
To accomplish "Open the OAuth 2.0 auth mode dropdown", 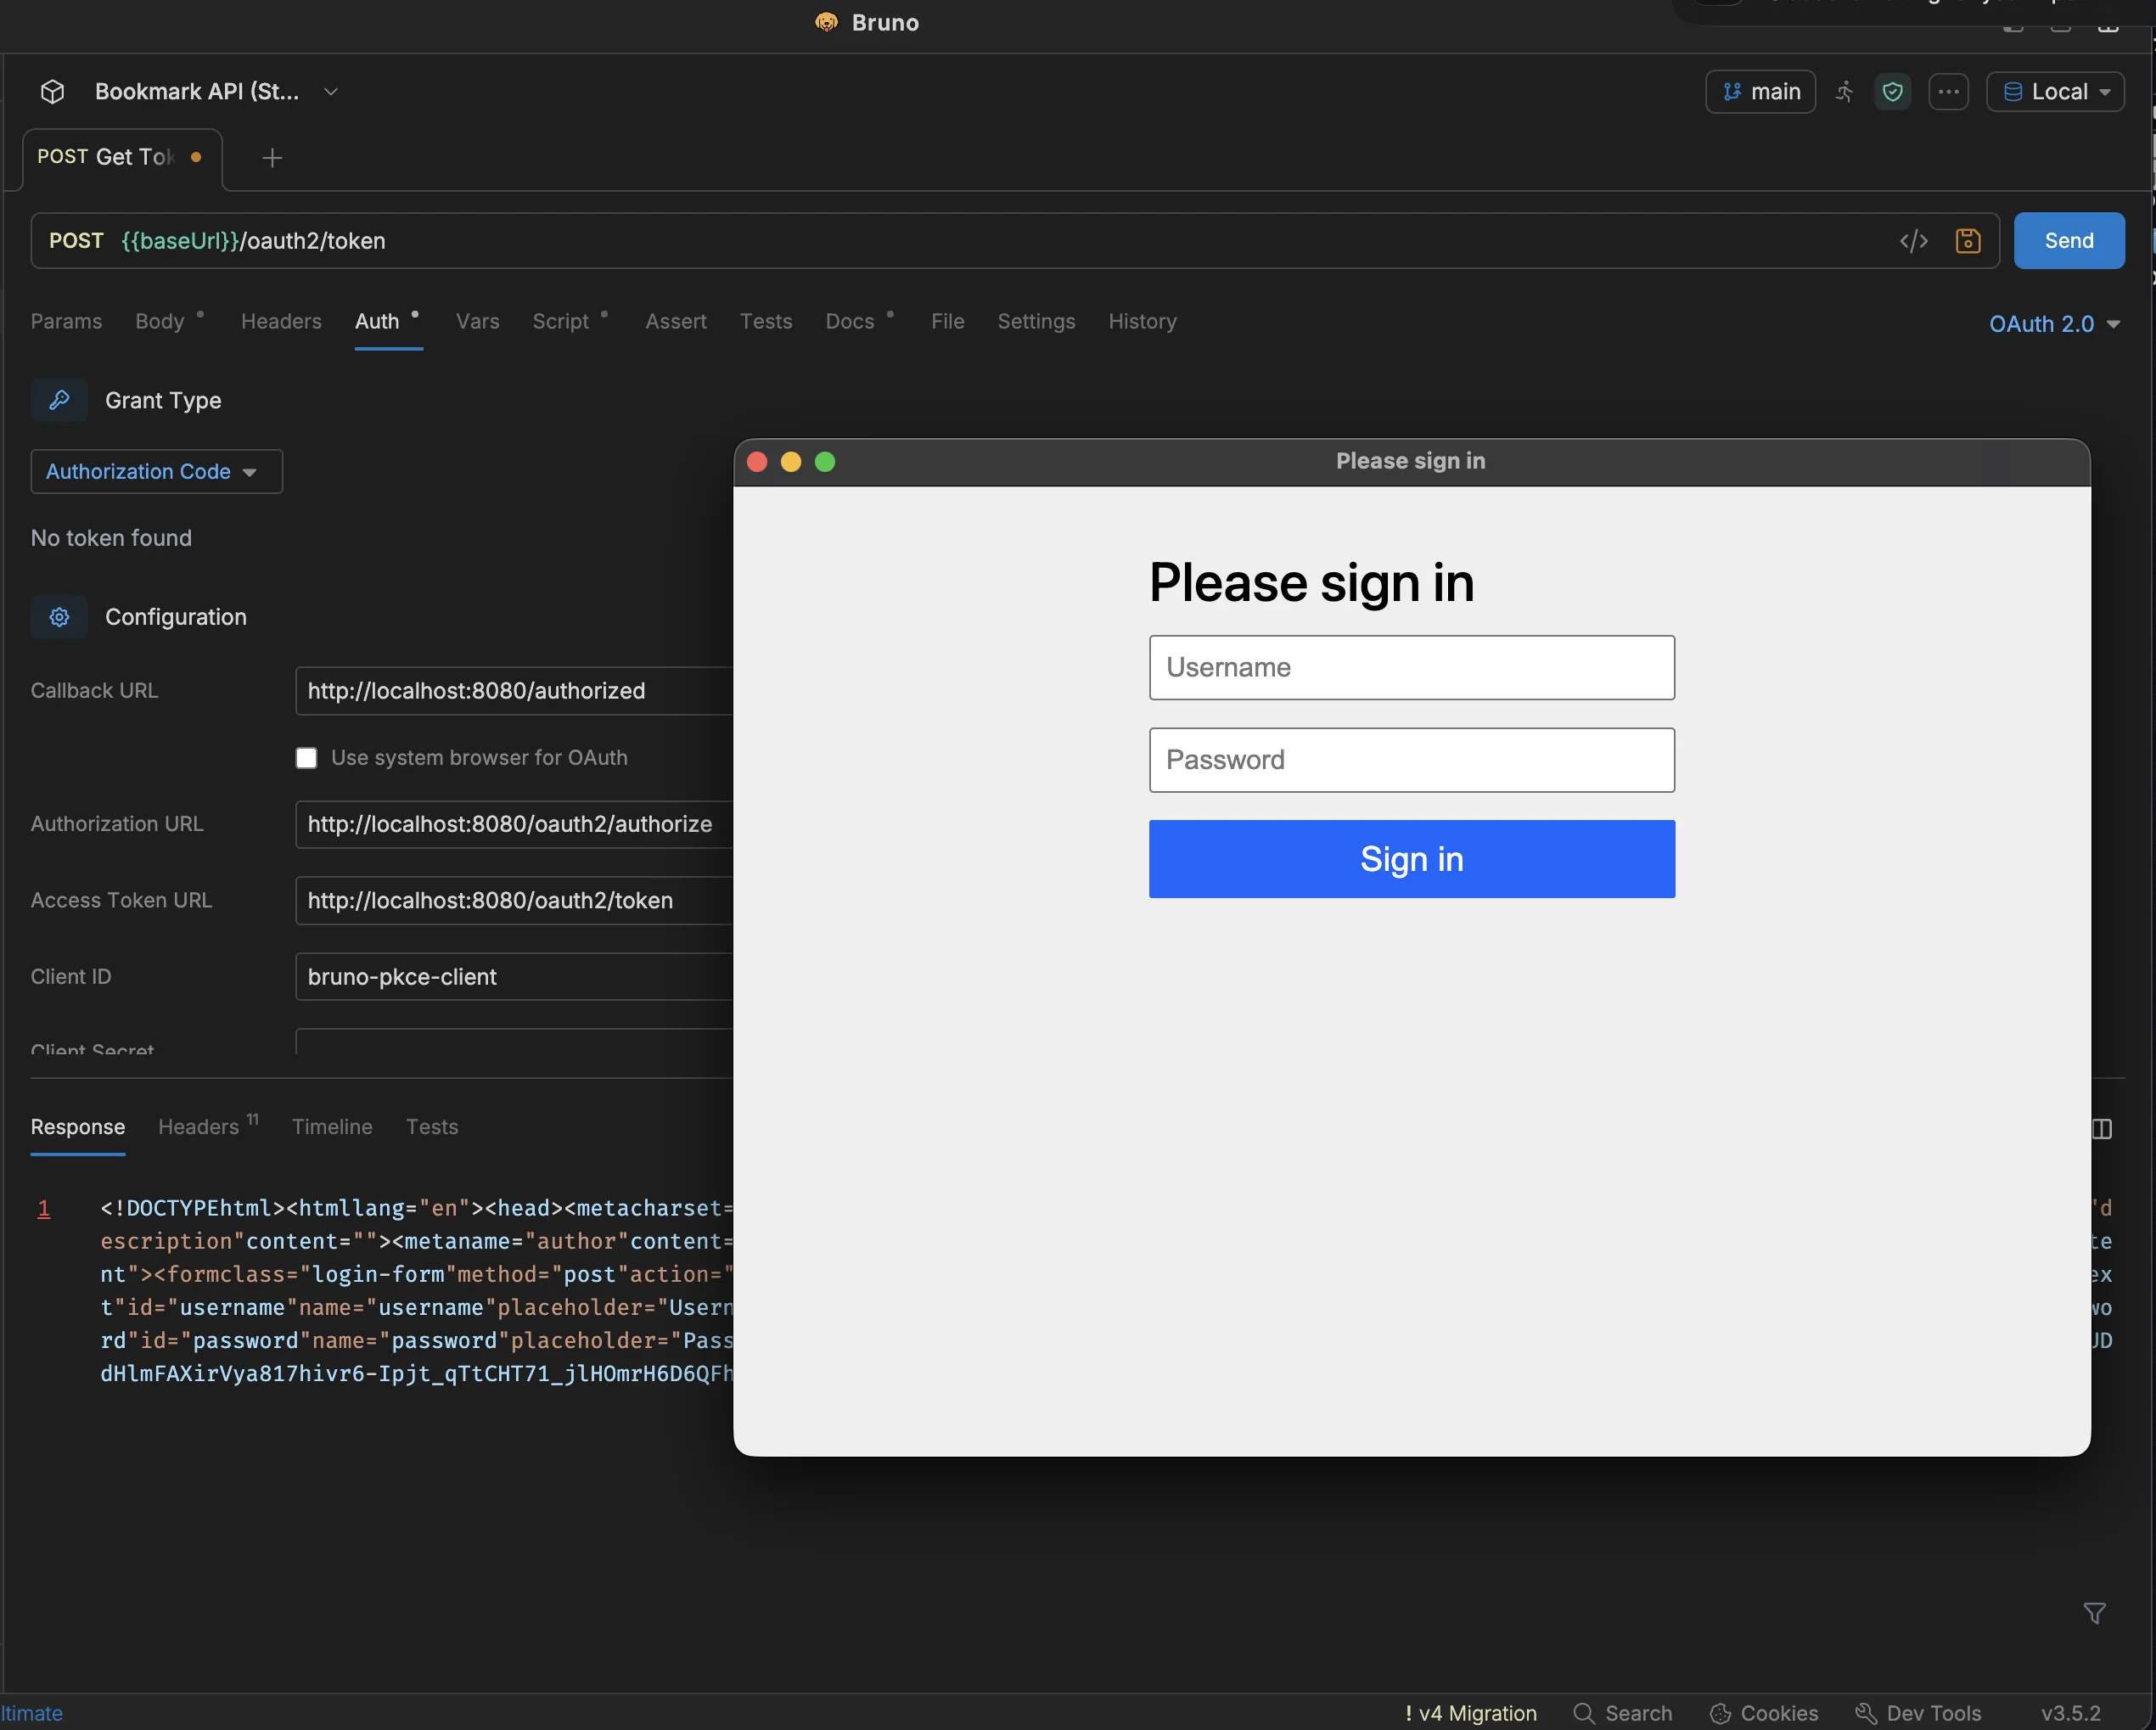I will pyautogui.click(x=2054, y=324).
